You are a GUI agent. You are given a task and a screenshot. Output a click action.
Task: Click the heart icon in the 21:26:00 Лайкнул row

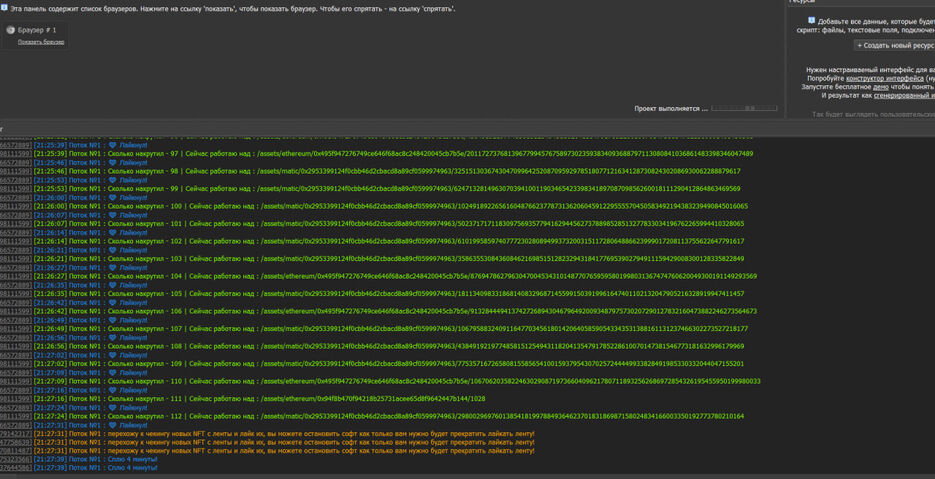point(112,197)
